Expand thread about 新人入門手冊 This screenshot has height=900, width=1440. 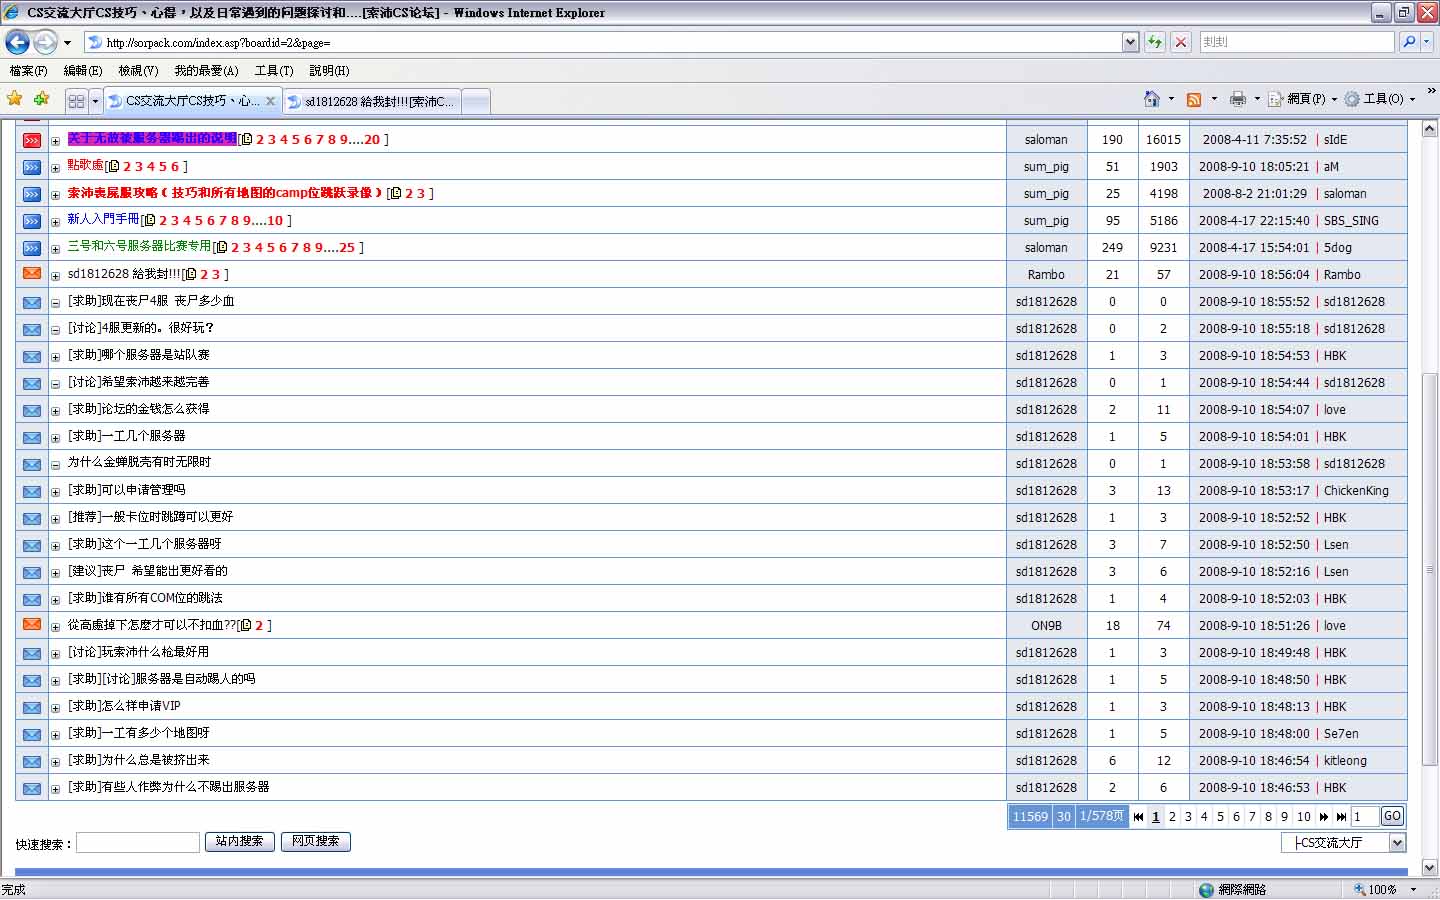56,222
